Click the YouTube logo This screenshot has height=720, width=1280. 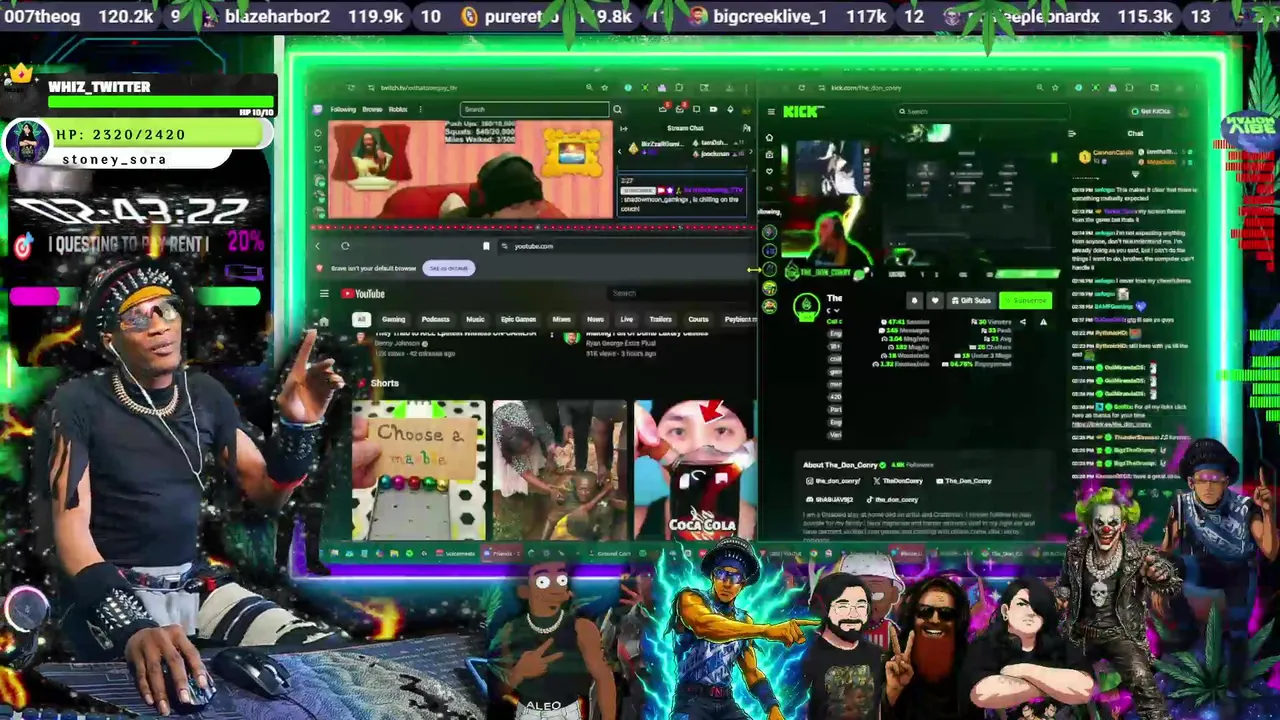coord(362,294)
